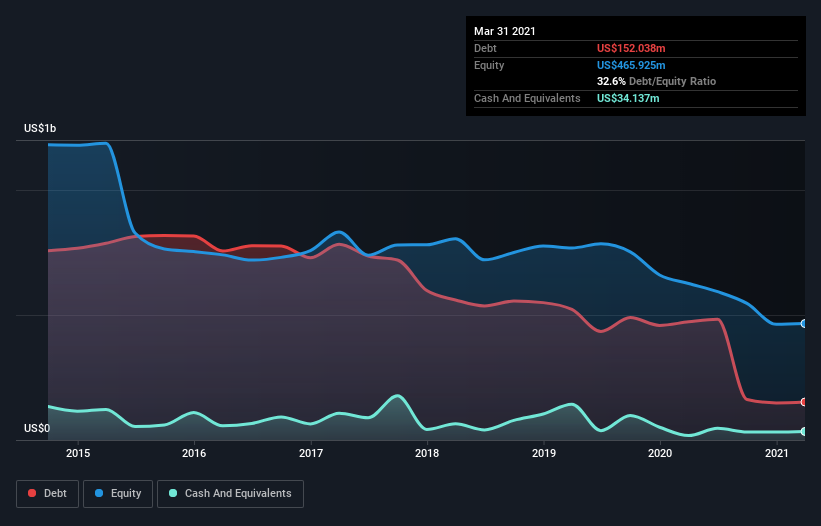Click the US$152.038m debt value
This screenshot has height=526, width=821.
[631, 48]
